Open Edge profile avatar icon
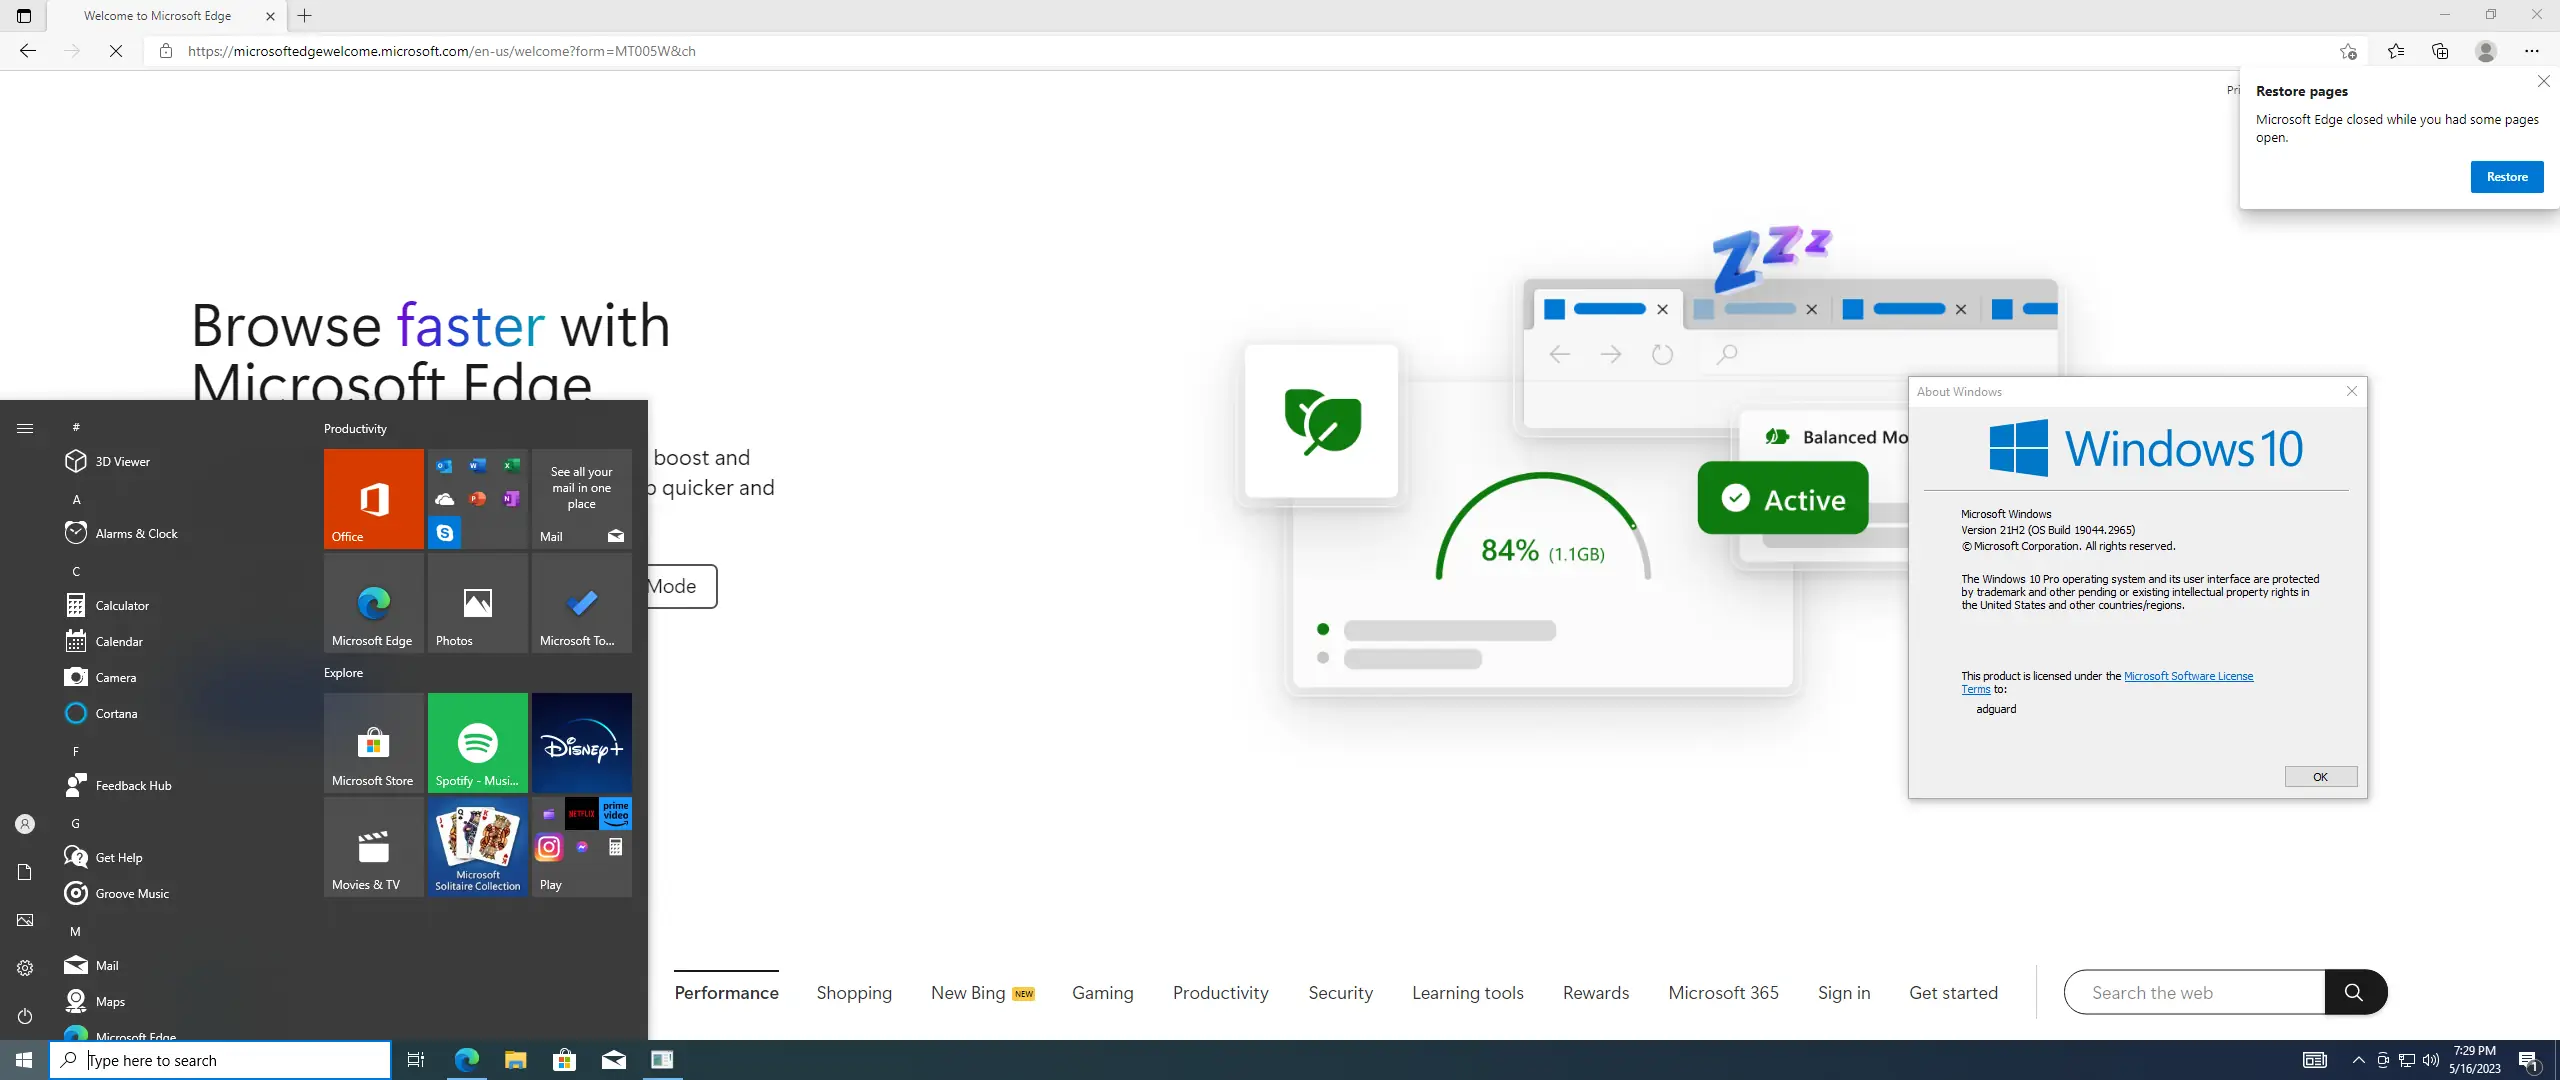This screenshot has height=1080, width=2560. 2486,51
